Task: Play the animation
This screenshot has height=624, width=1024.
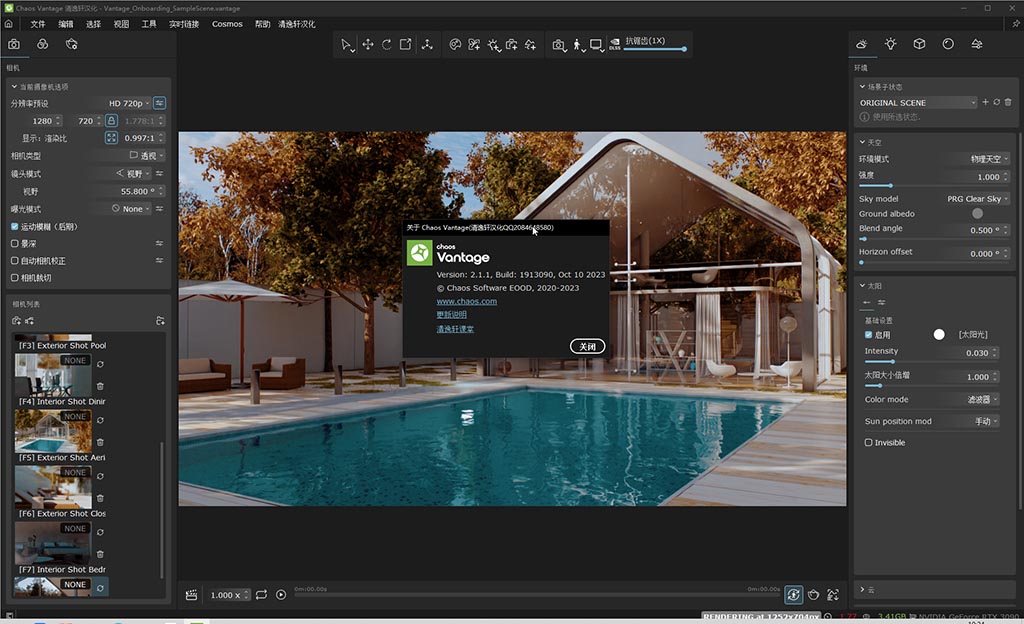Action: click(x=281, y=595)
